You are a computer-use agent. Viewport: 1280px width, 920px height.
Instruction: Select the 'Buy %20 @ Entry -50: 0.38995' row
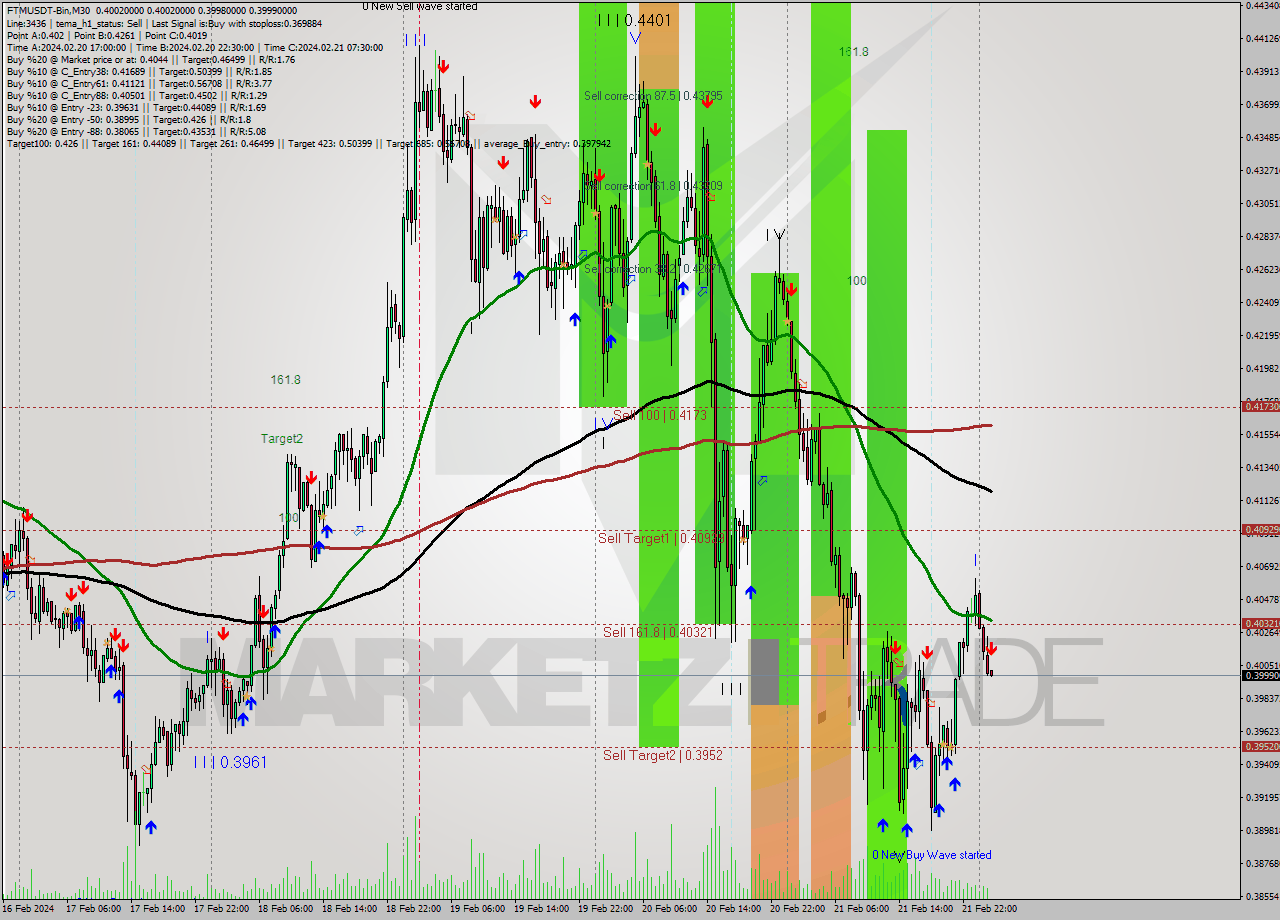(131, 119)
